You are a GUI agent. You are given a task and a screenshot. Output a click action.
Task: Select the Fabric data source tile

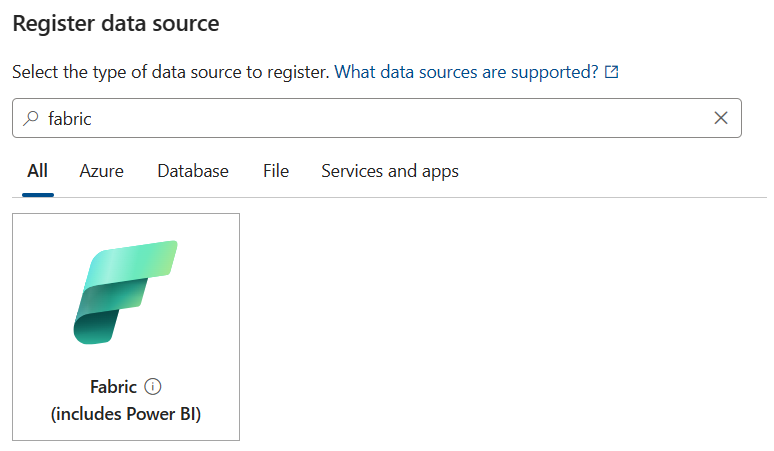coord(126,326)
